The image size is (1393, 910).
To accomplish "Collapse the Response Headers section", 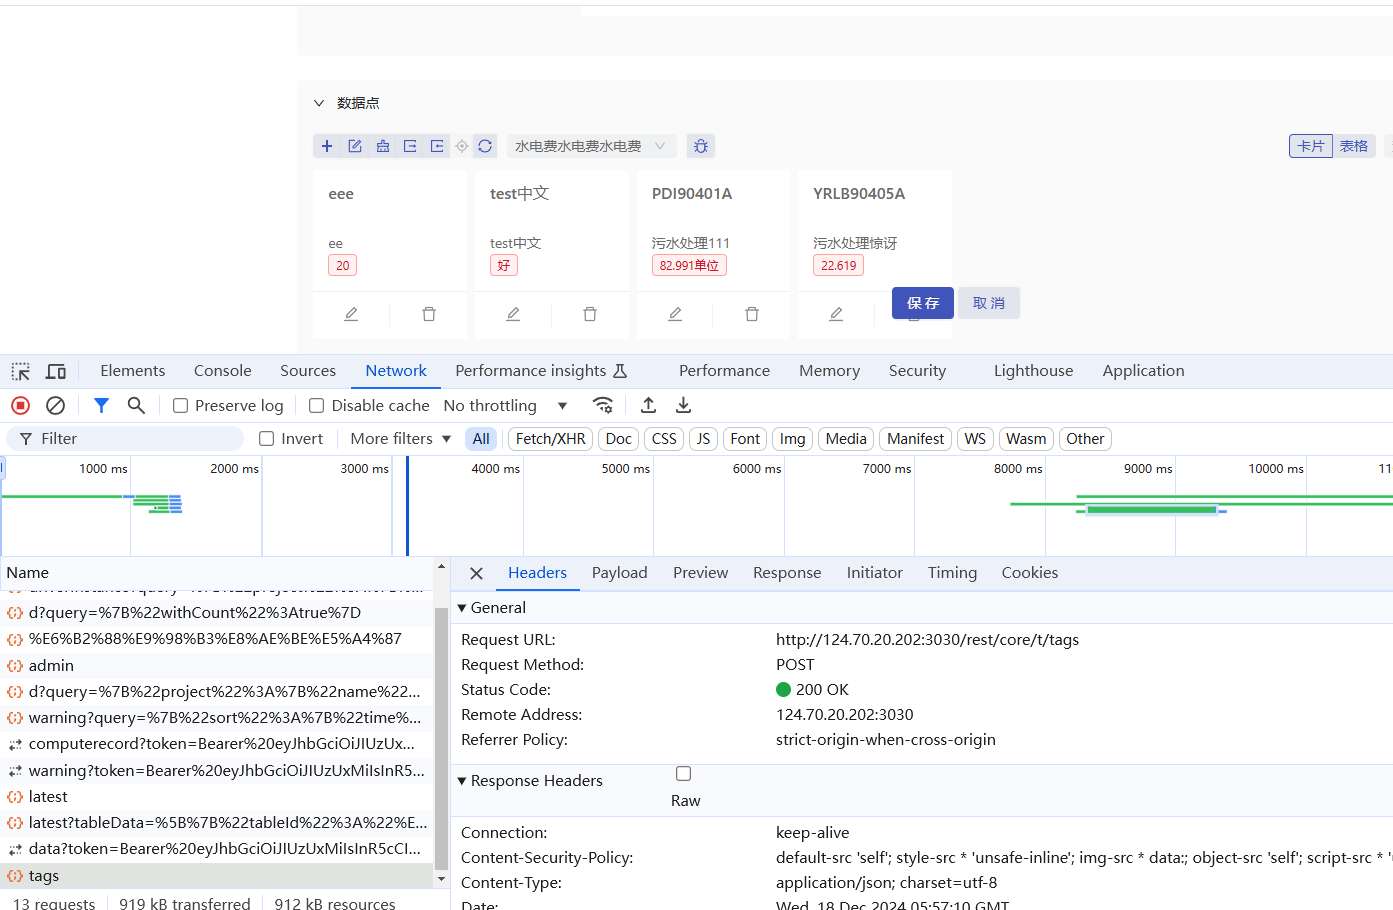I will pyautogui.click(x=462, y=781).
